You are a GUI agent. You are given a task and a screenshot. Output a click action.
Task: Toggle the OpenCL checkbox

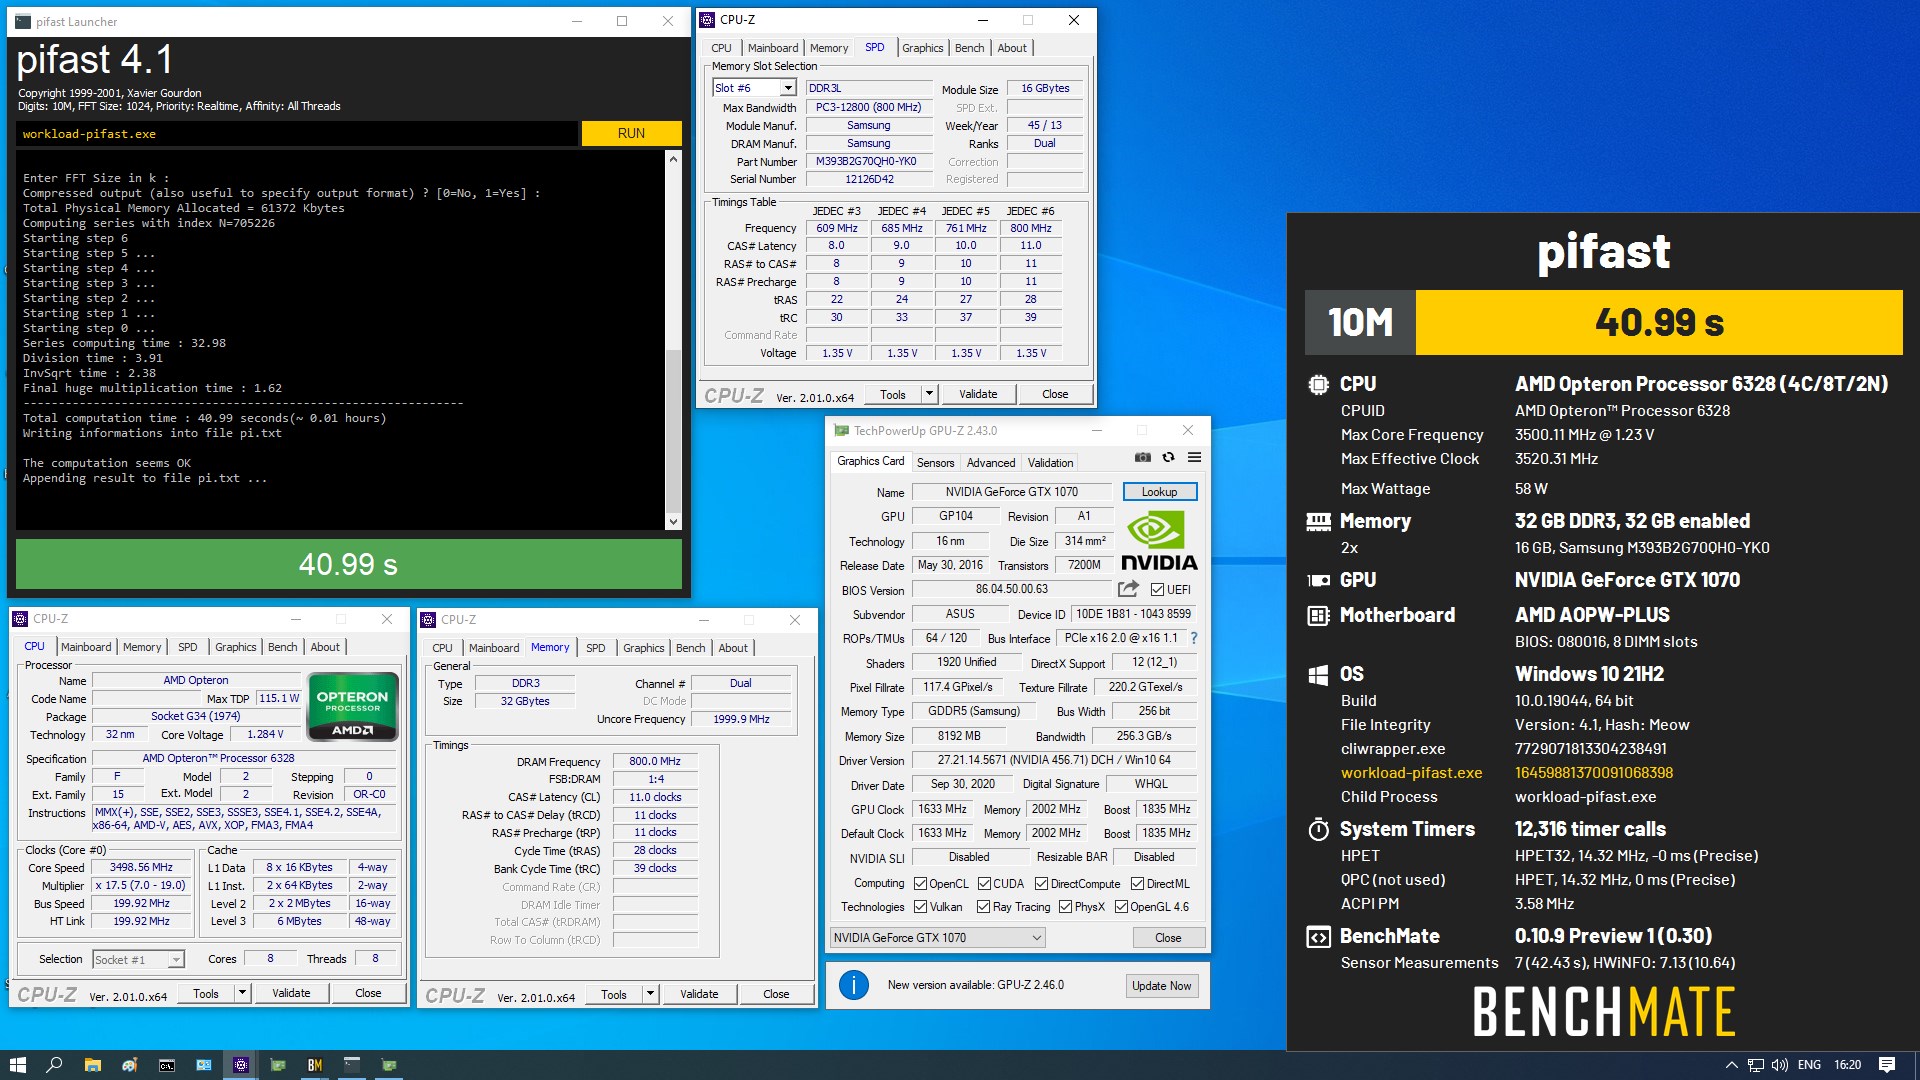click(x=920, y=884)
